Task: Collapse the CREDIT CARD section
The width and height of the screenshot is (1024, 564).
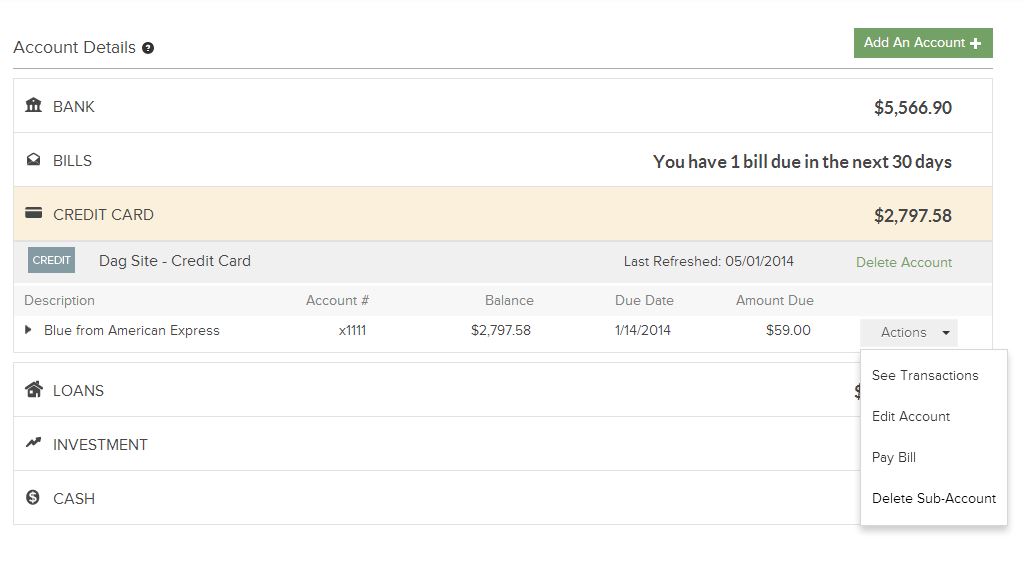Action: [503, 214]
